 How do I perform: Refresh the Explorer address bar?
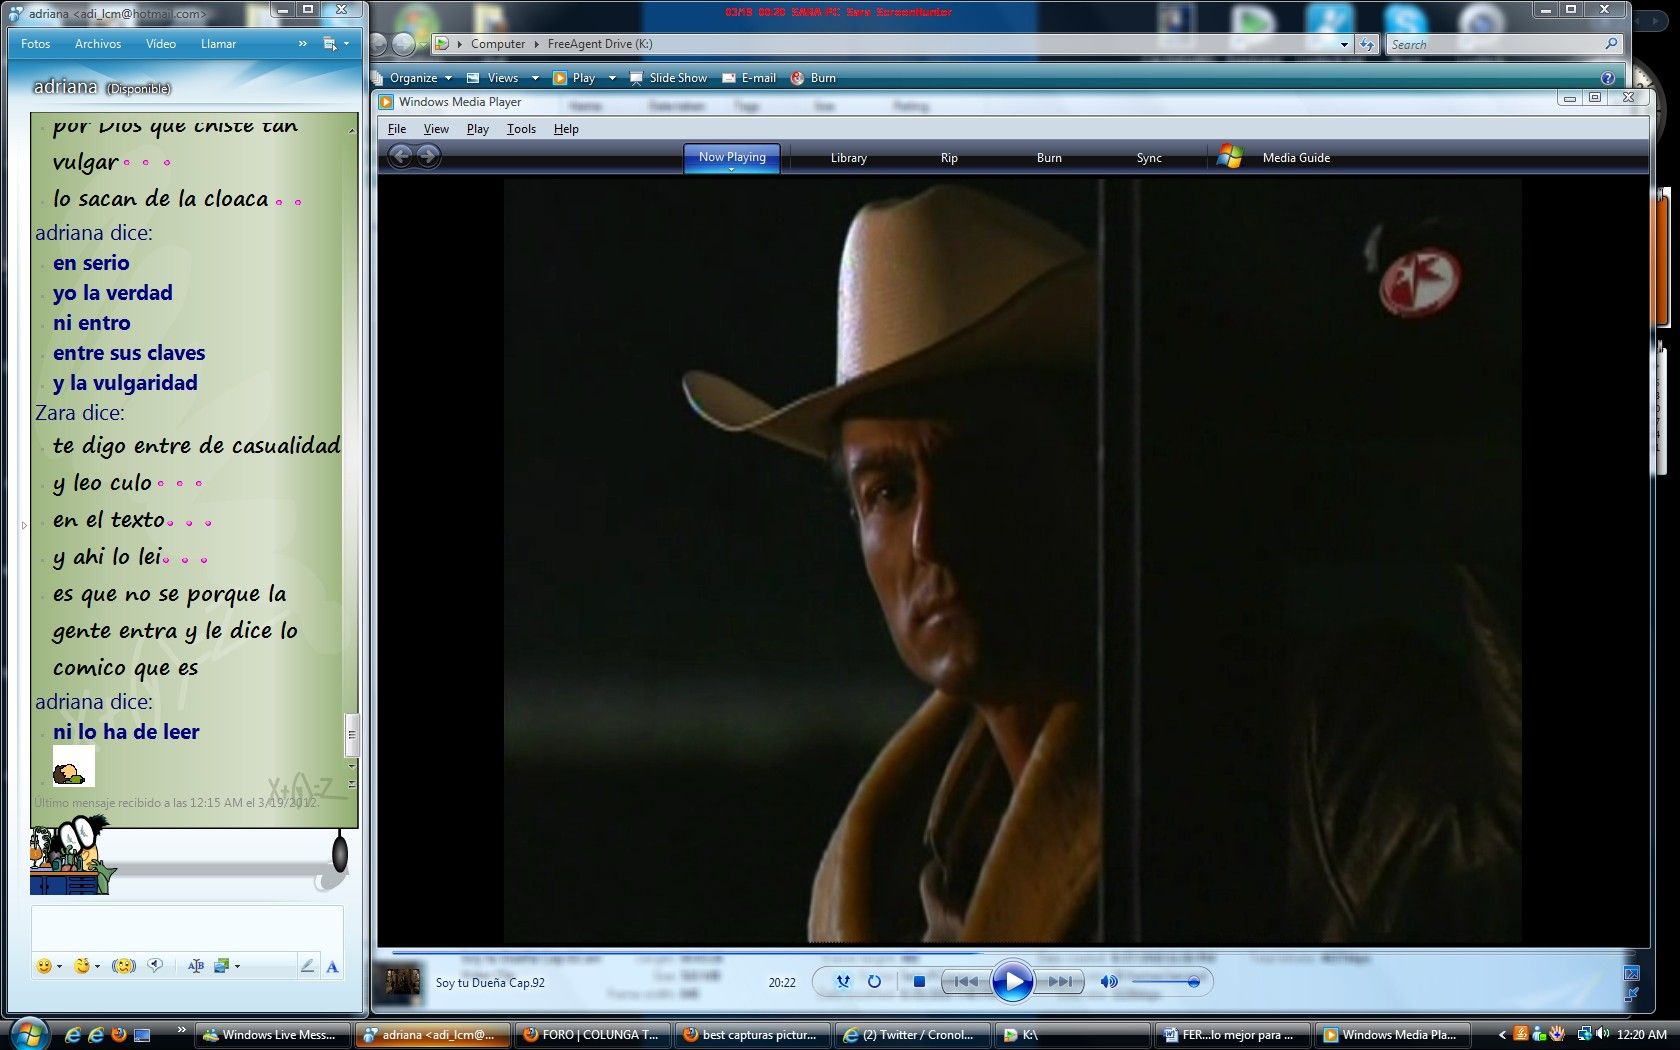coord(1367,44)
